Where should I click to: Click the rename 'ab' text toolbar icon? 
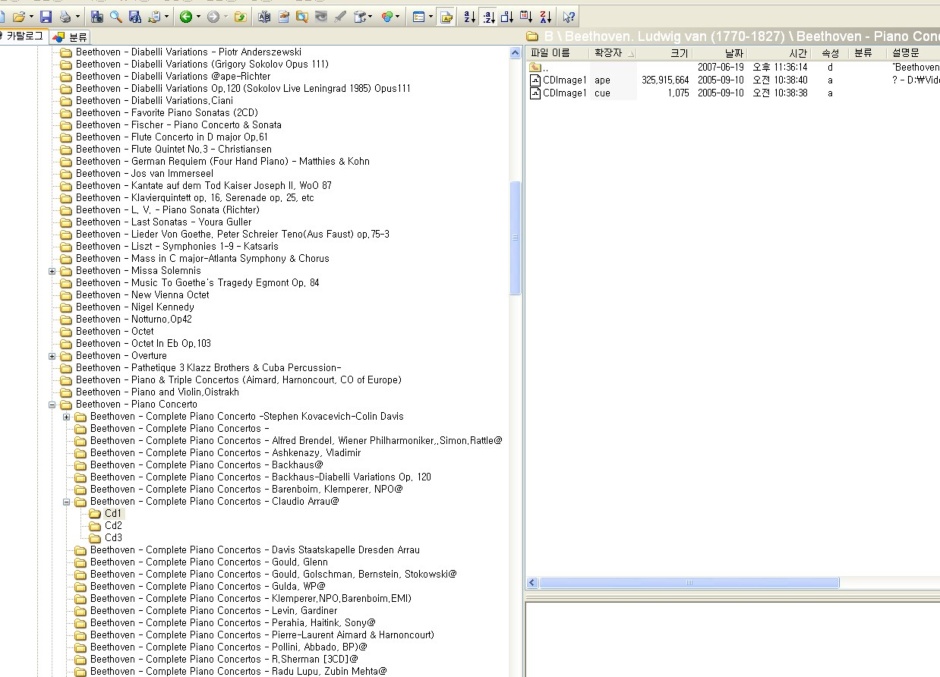[264, 17]
